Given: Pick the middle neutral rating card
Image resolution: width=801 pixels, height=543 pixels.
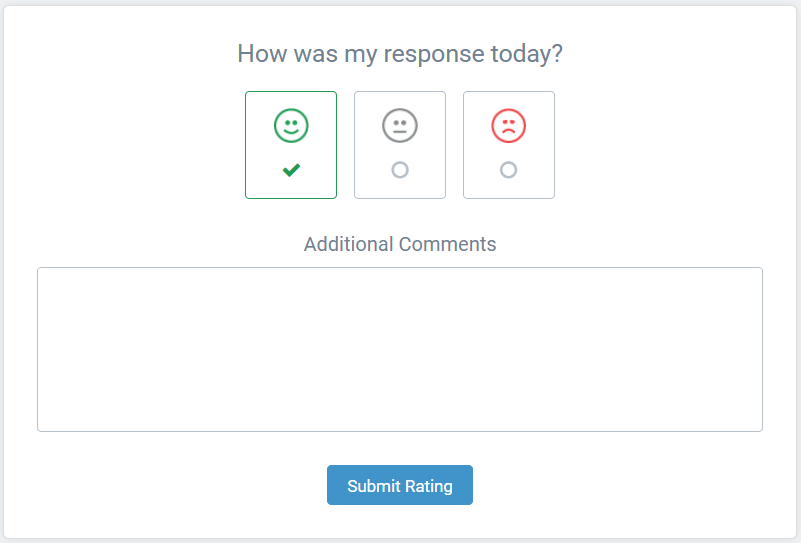Looking at the screenshot, I should 400,145.
